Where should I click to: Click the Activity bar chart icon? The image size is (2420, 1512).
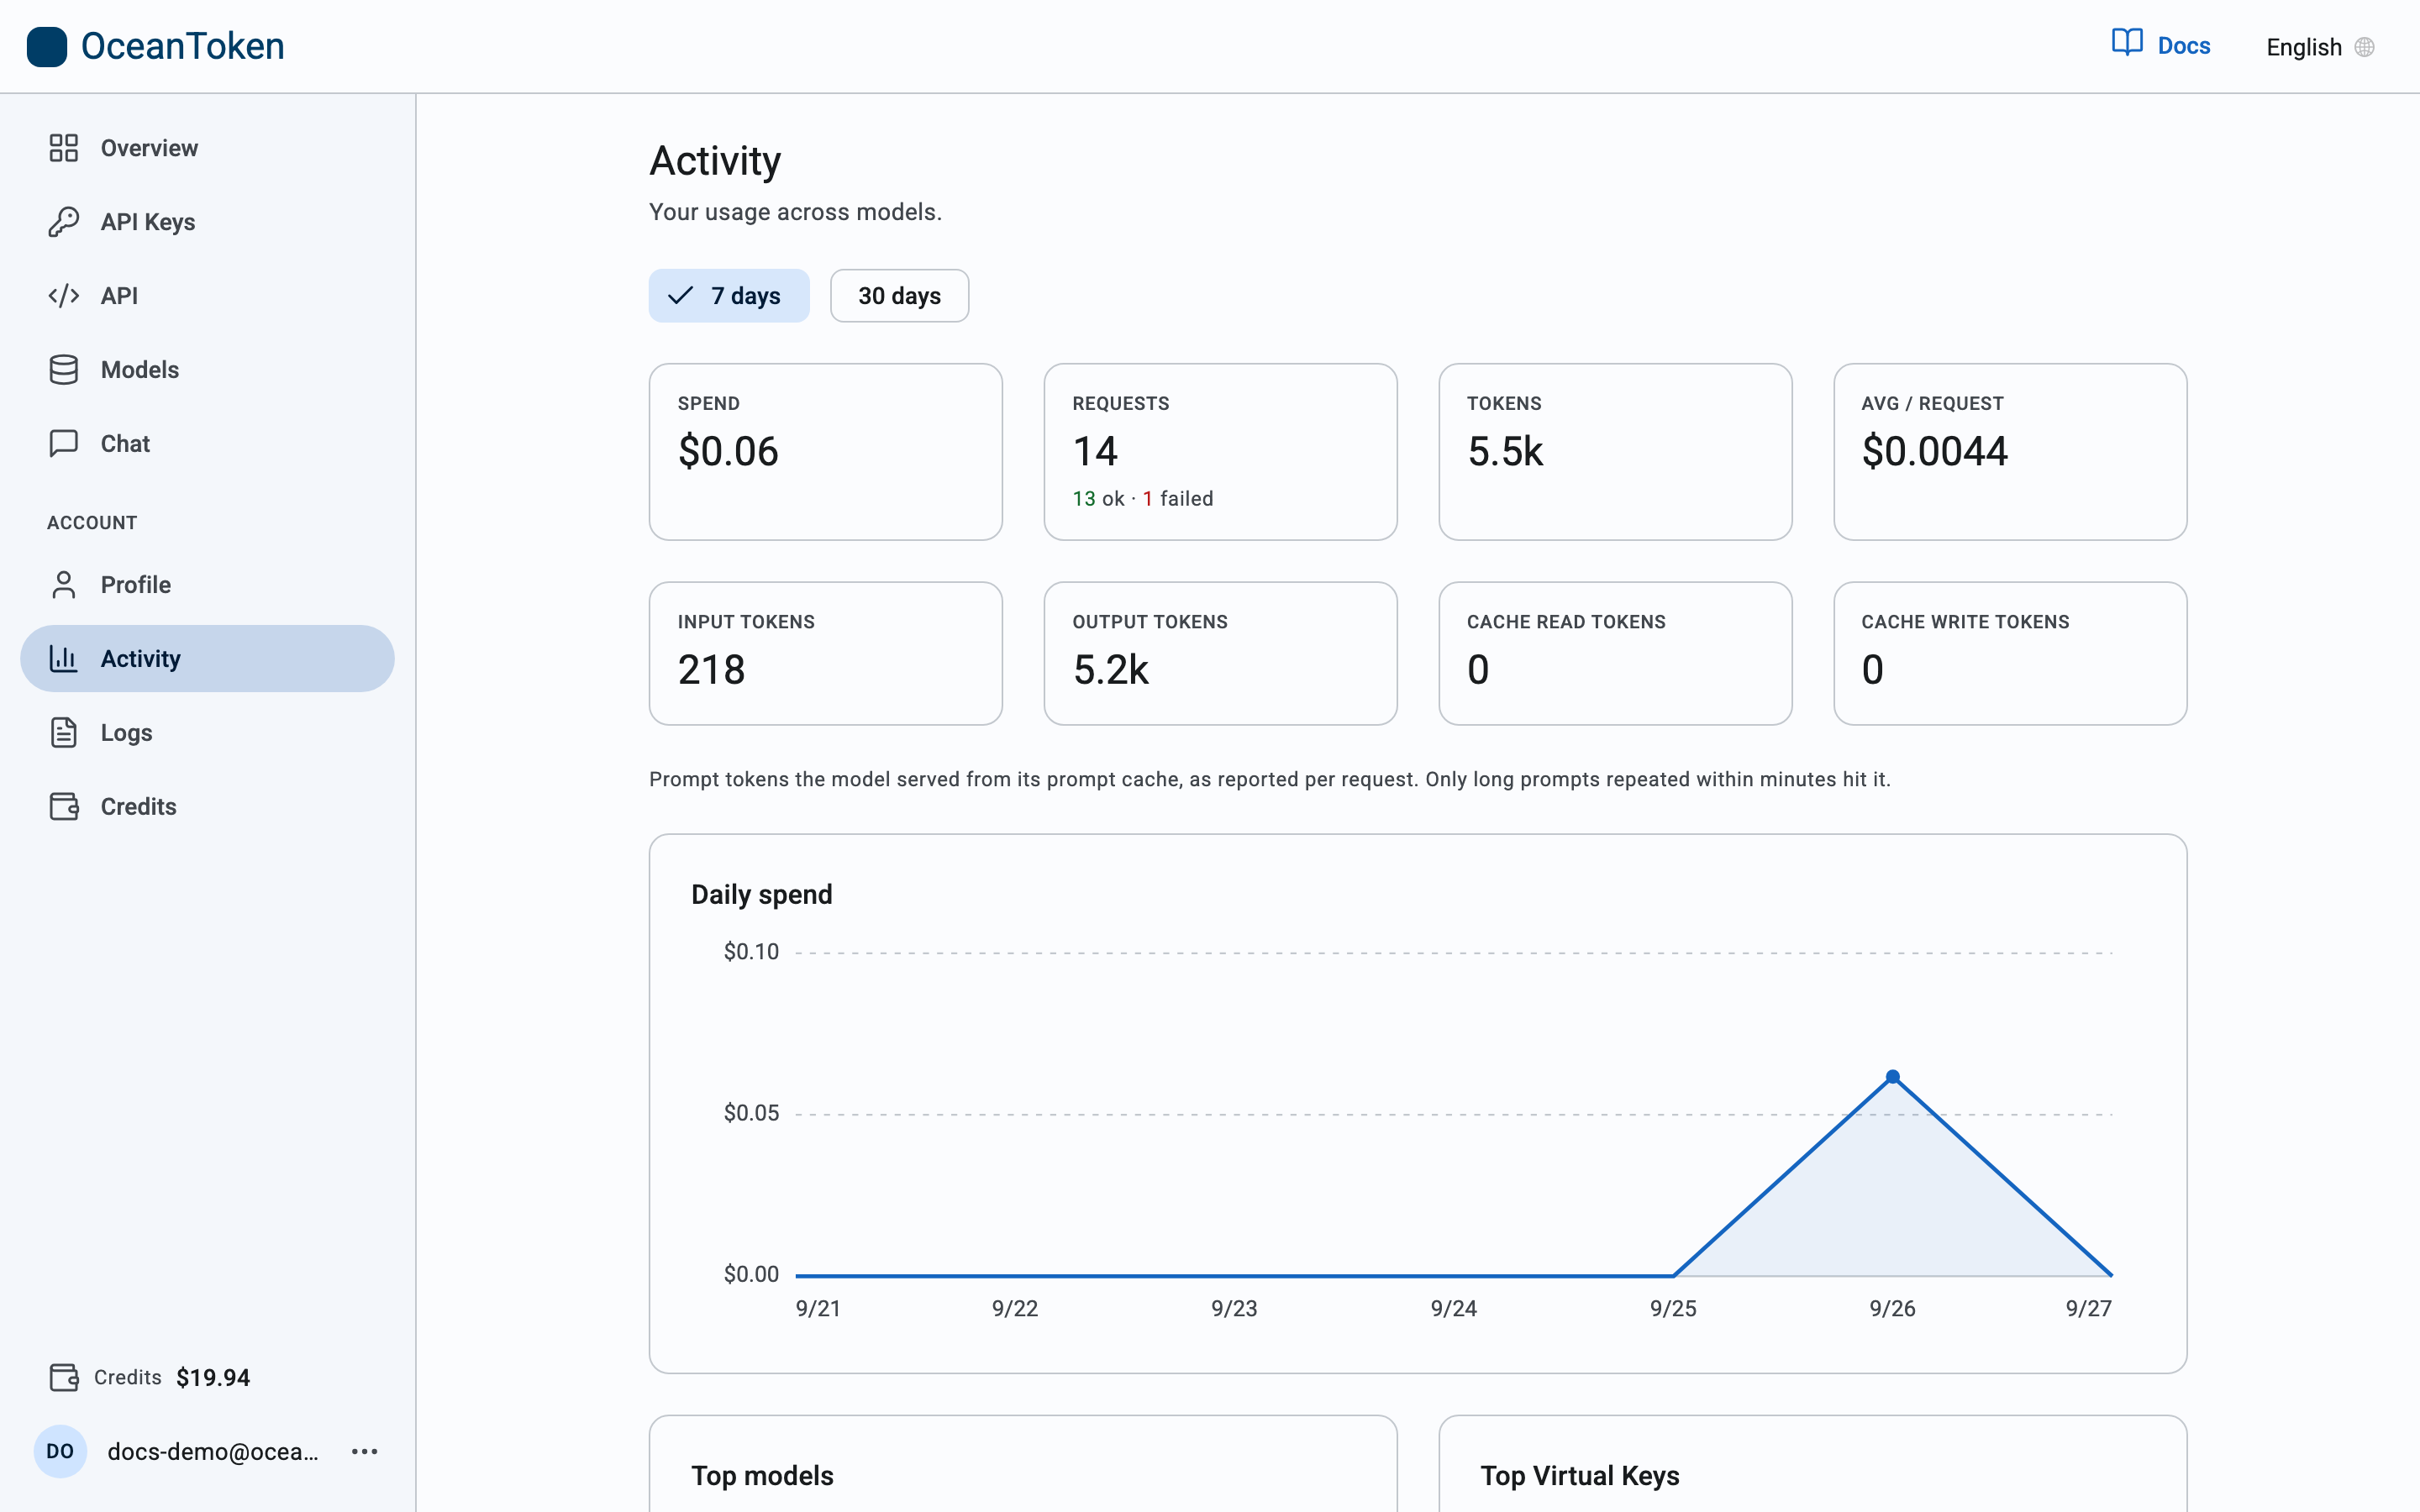[64, 658]
